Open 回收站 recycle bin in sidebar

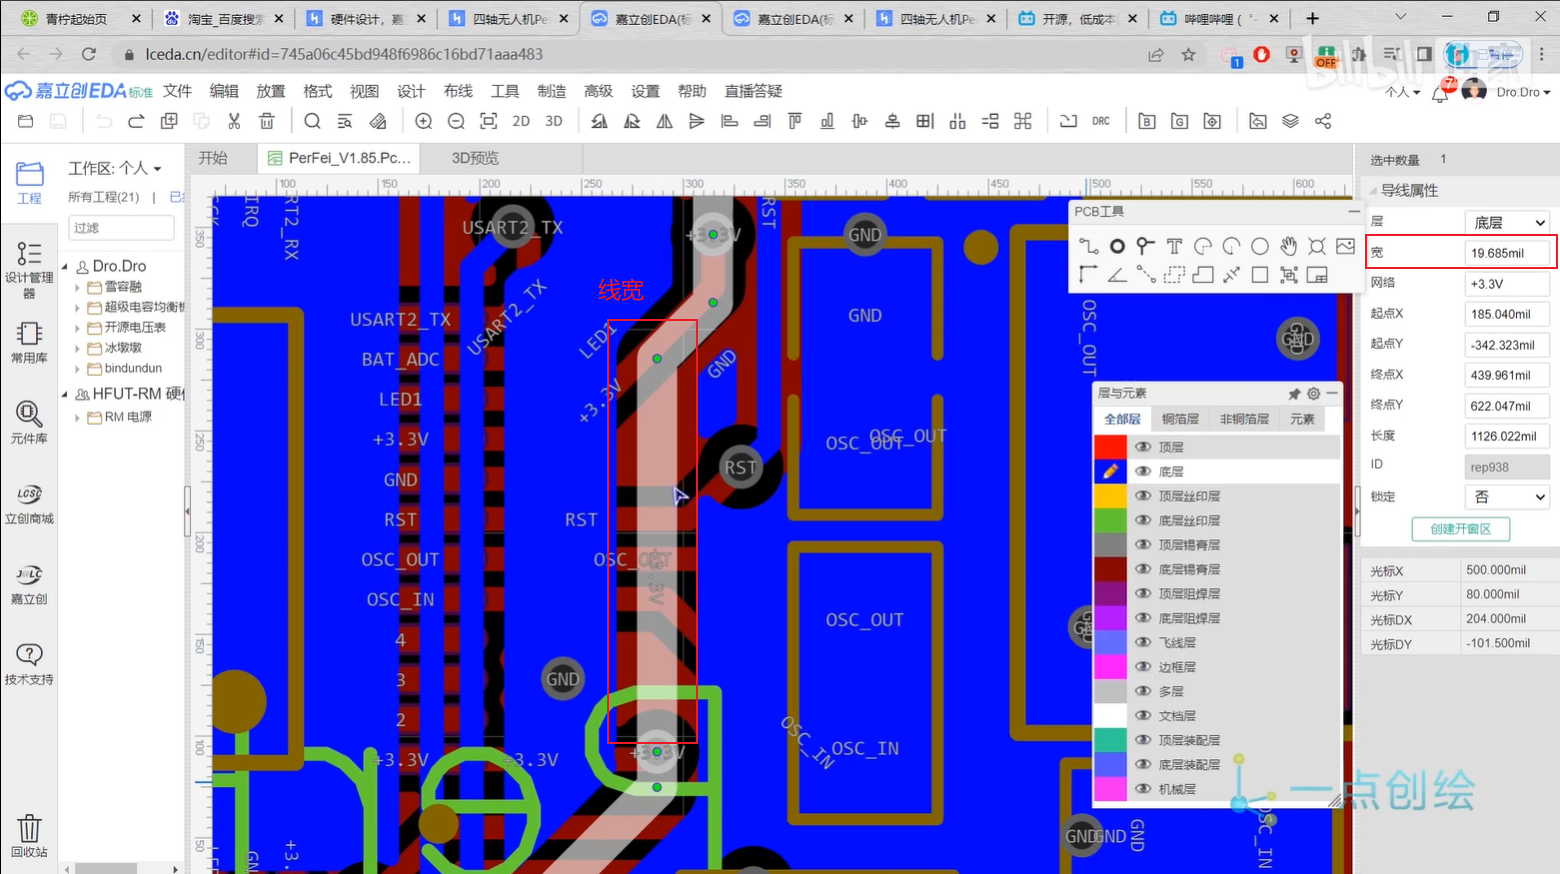click(x=29, y=836)
